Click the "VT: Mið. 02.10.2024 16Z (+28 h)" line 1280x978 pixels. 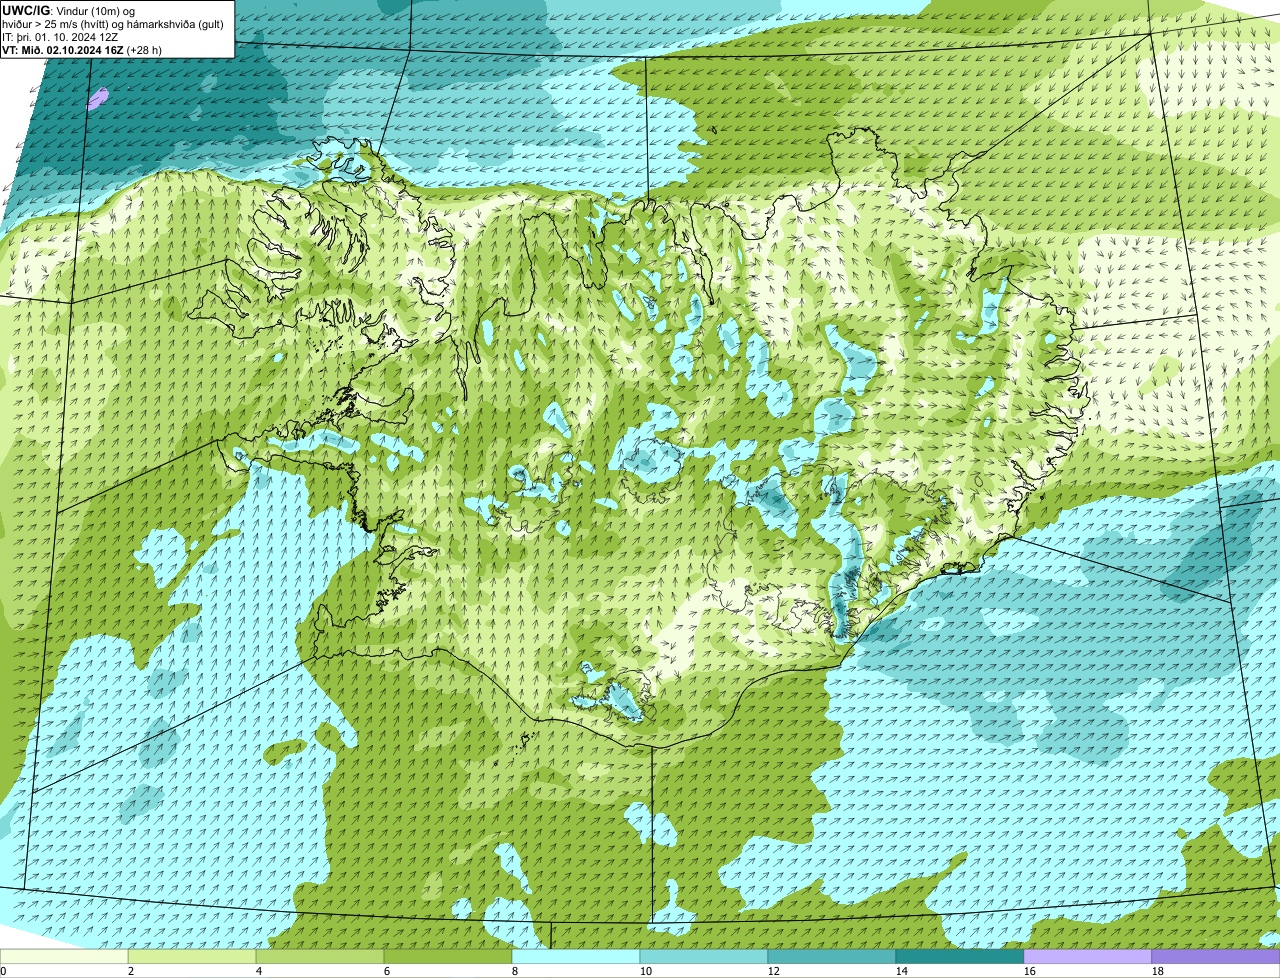pos(82,49)
